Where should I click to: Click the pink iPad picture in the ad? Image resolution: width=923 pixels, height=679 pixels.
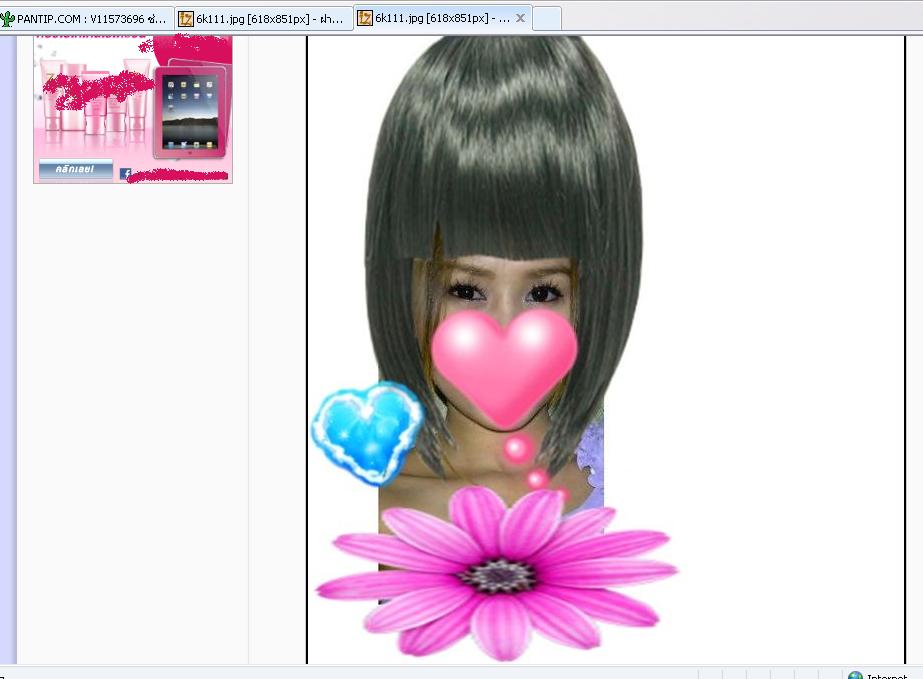pyautogui.click(x=190, y=112)
